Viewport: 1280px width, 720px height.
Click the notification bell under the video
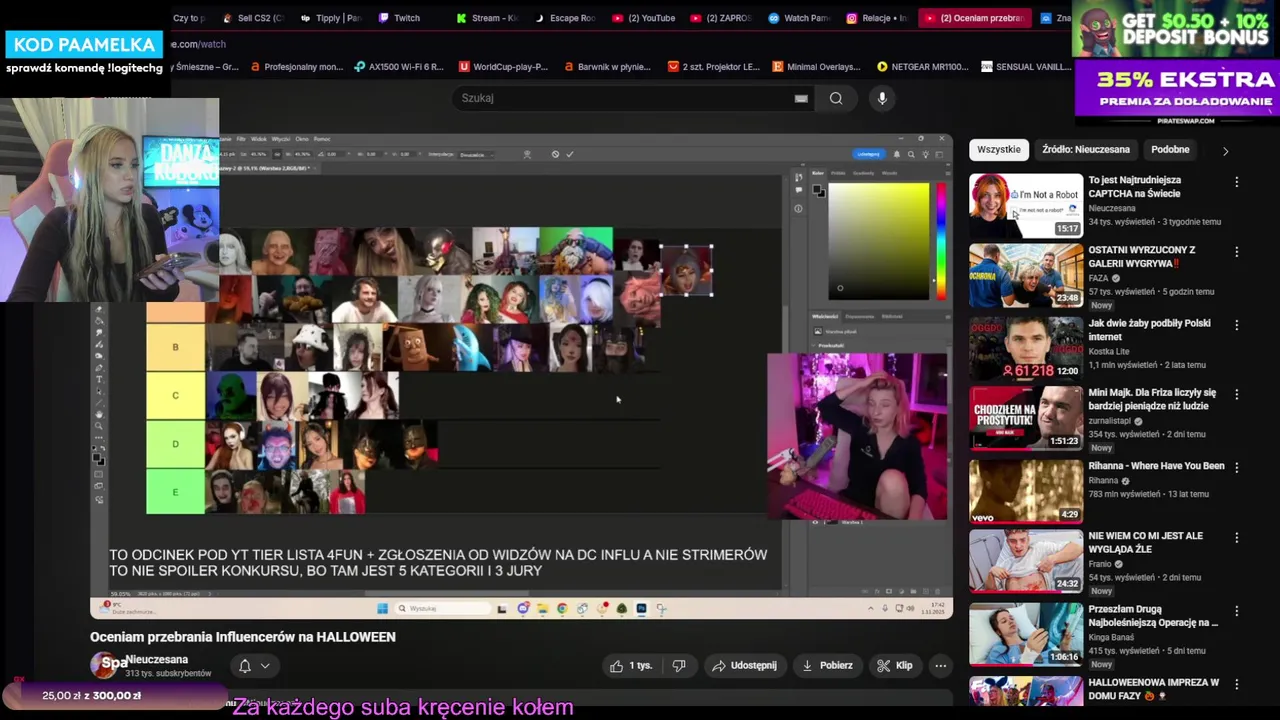click(244, 665)
